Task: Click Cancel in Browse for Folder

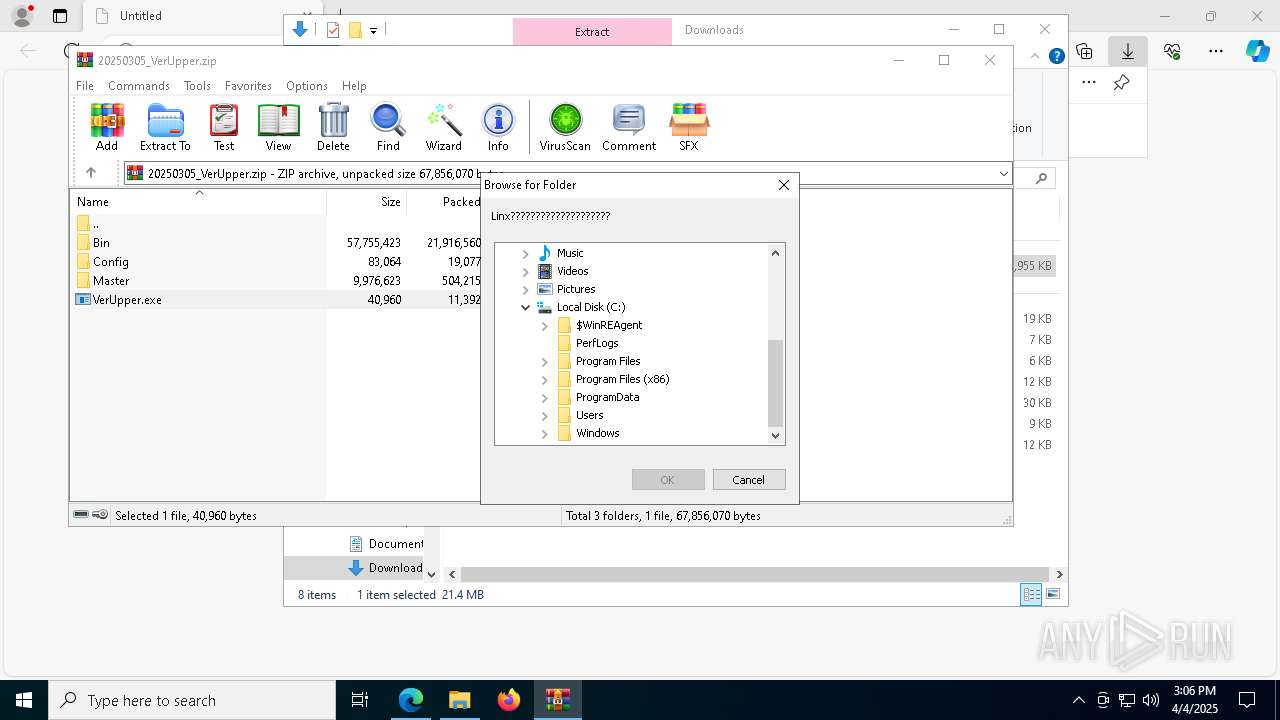Action: [749, 479]
